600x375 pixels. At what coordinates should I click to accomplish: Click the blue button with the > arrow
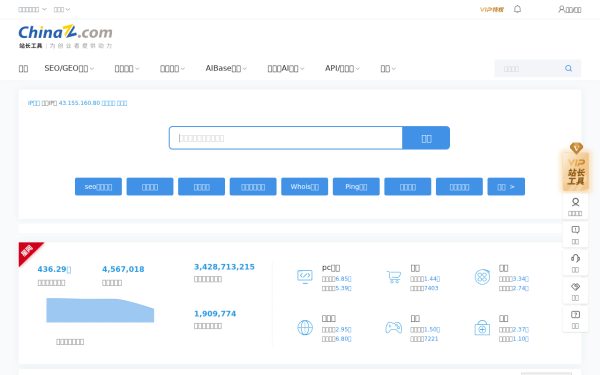tap(506, 187)
